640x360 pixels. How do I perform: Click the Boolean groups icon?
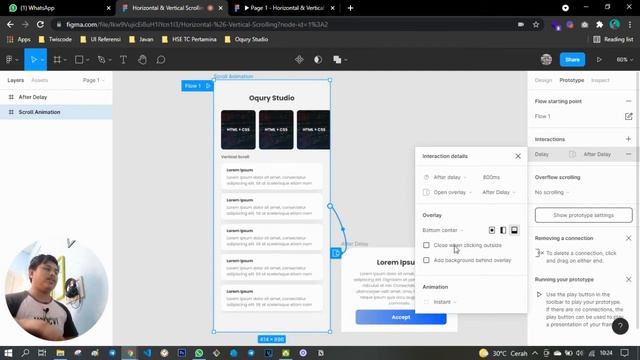point(337,60)
